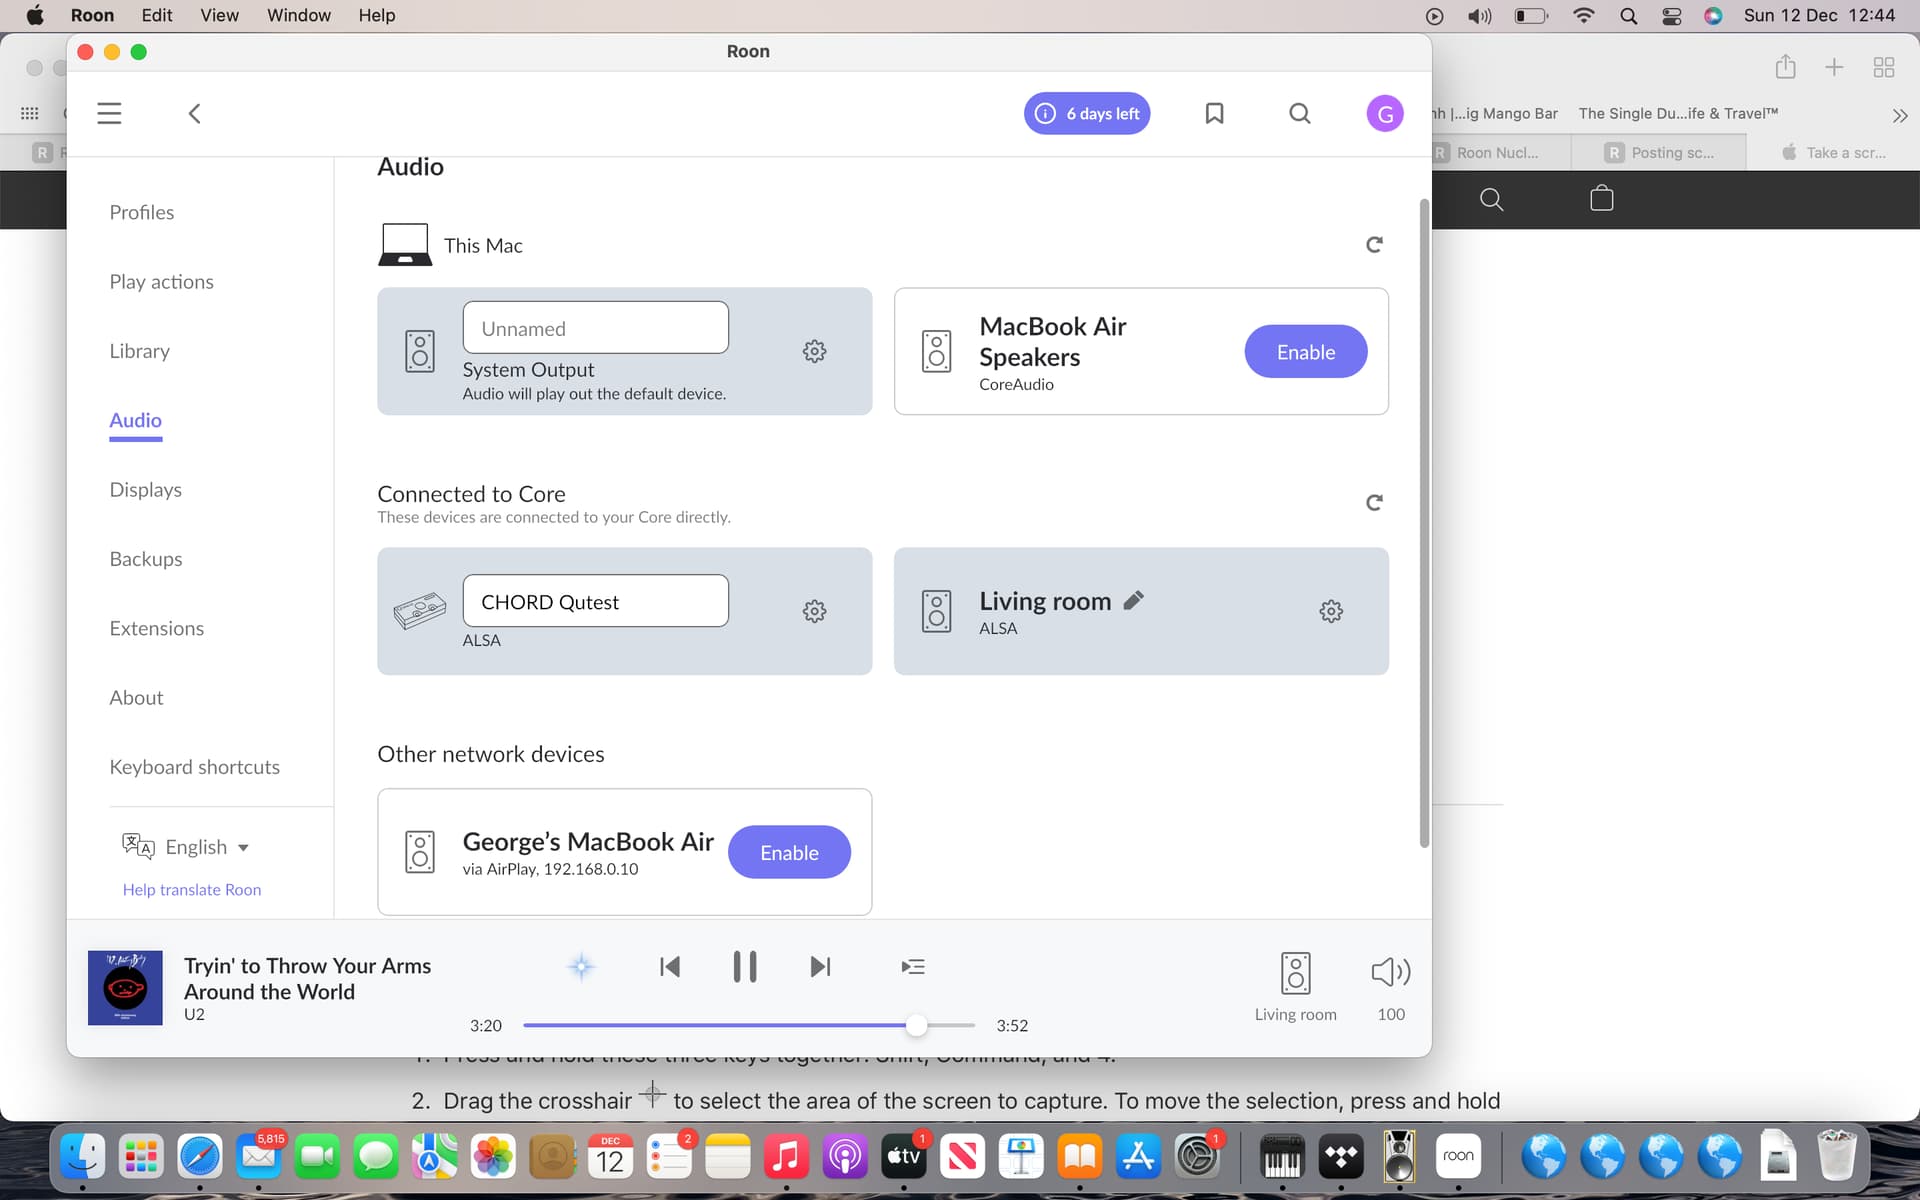
Task: Click the Apple site shopping bag icon
Action: (x=1601, y=198)
